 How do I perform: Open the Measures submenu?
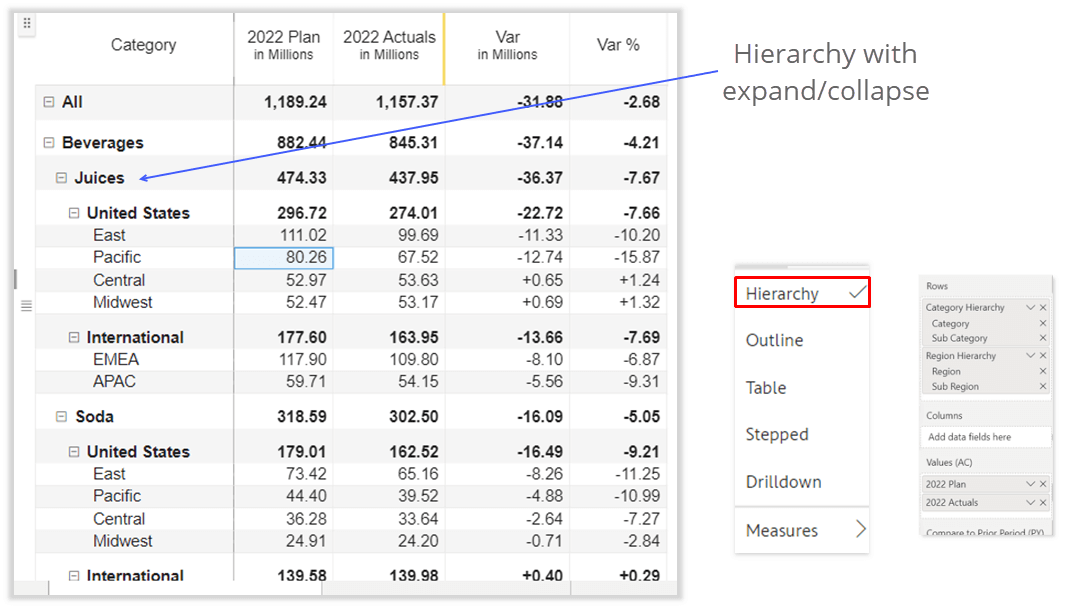point(802,530)
